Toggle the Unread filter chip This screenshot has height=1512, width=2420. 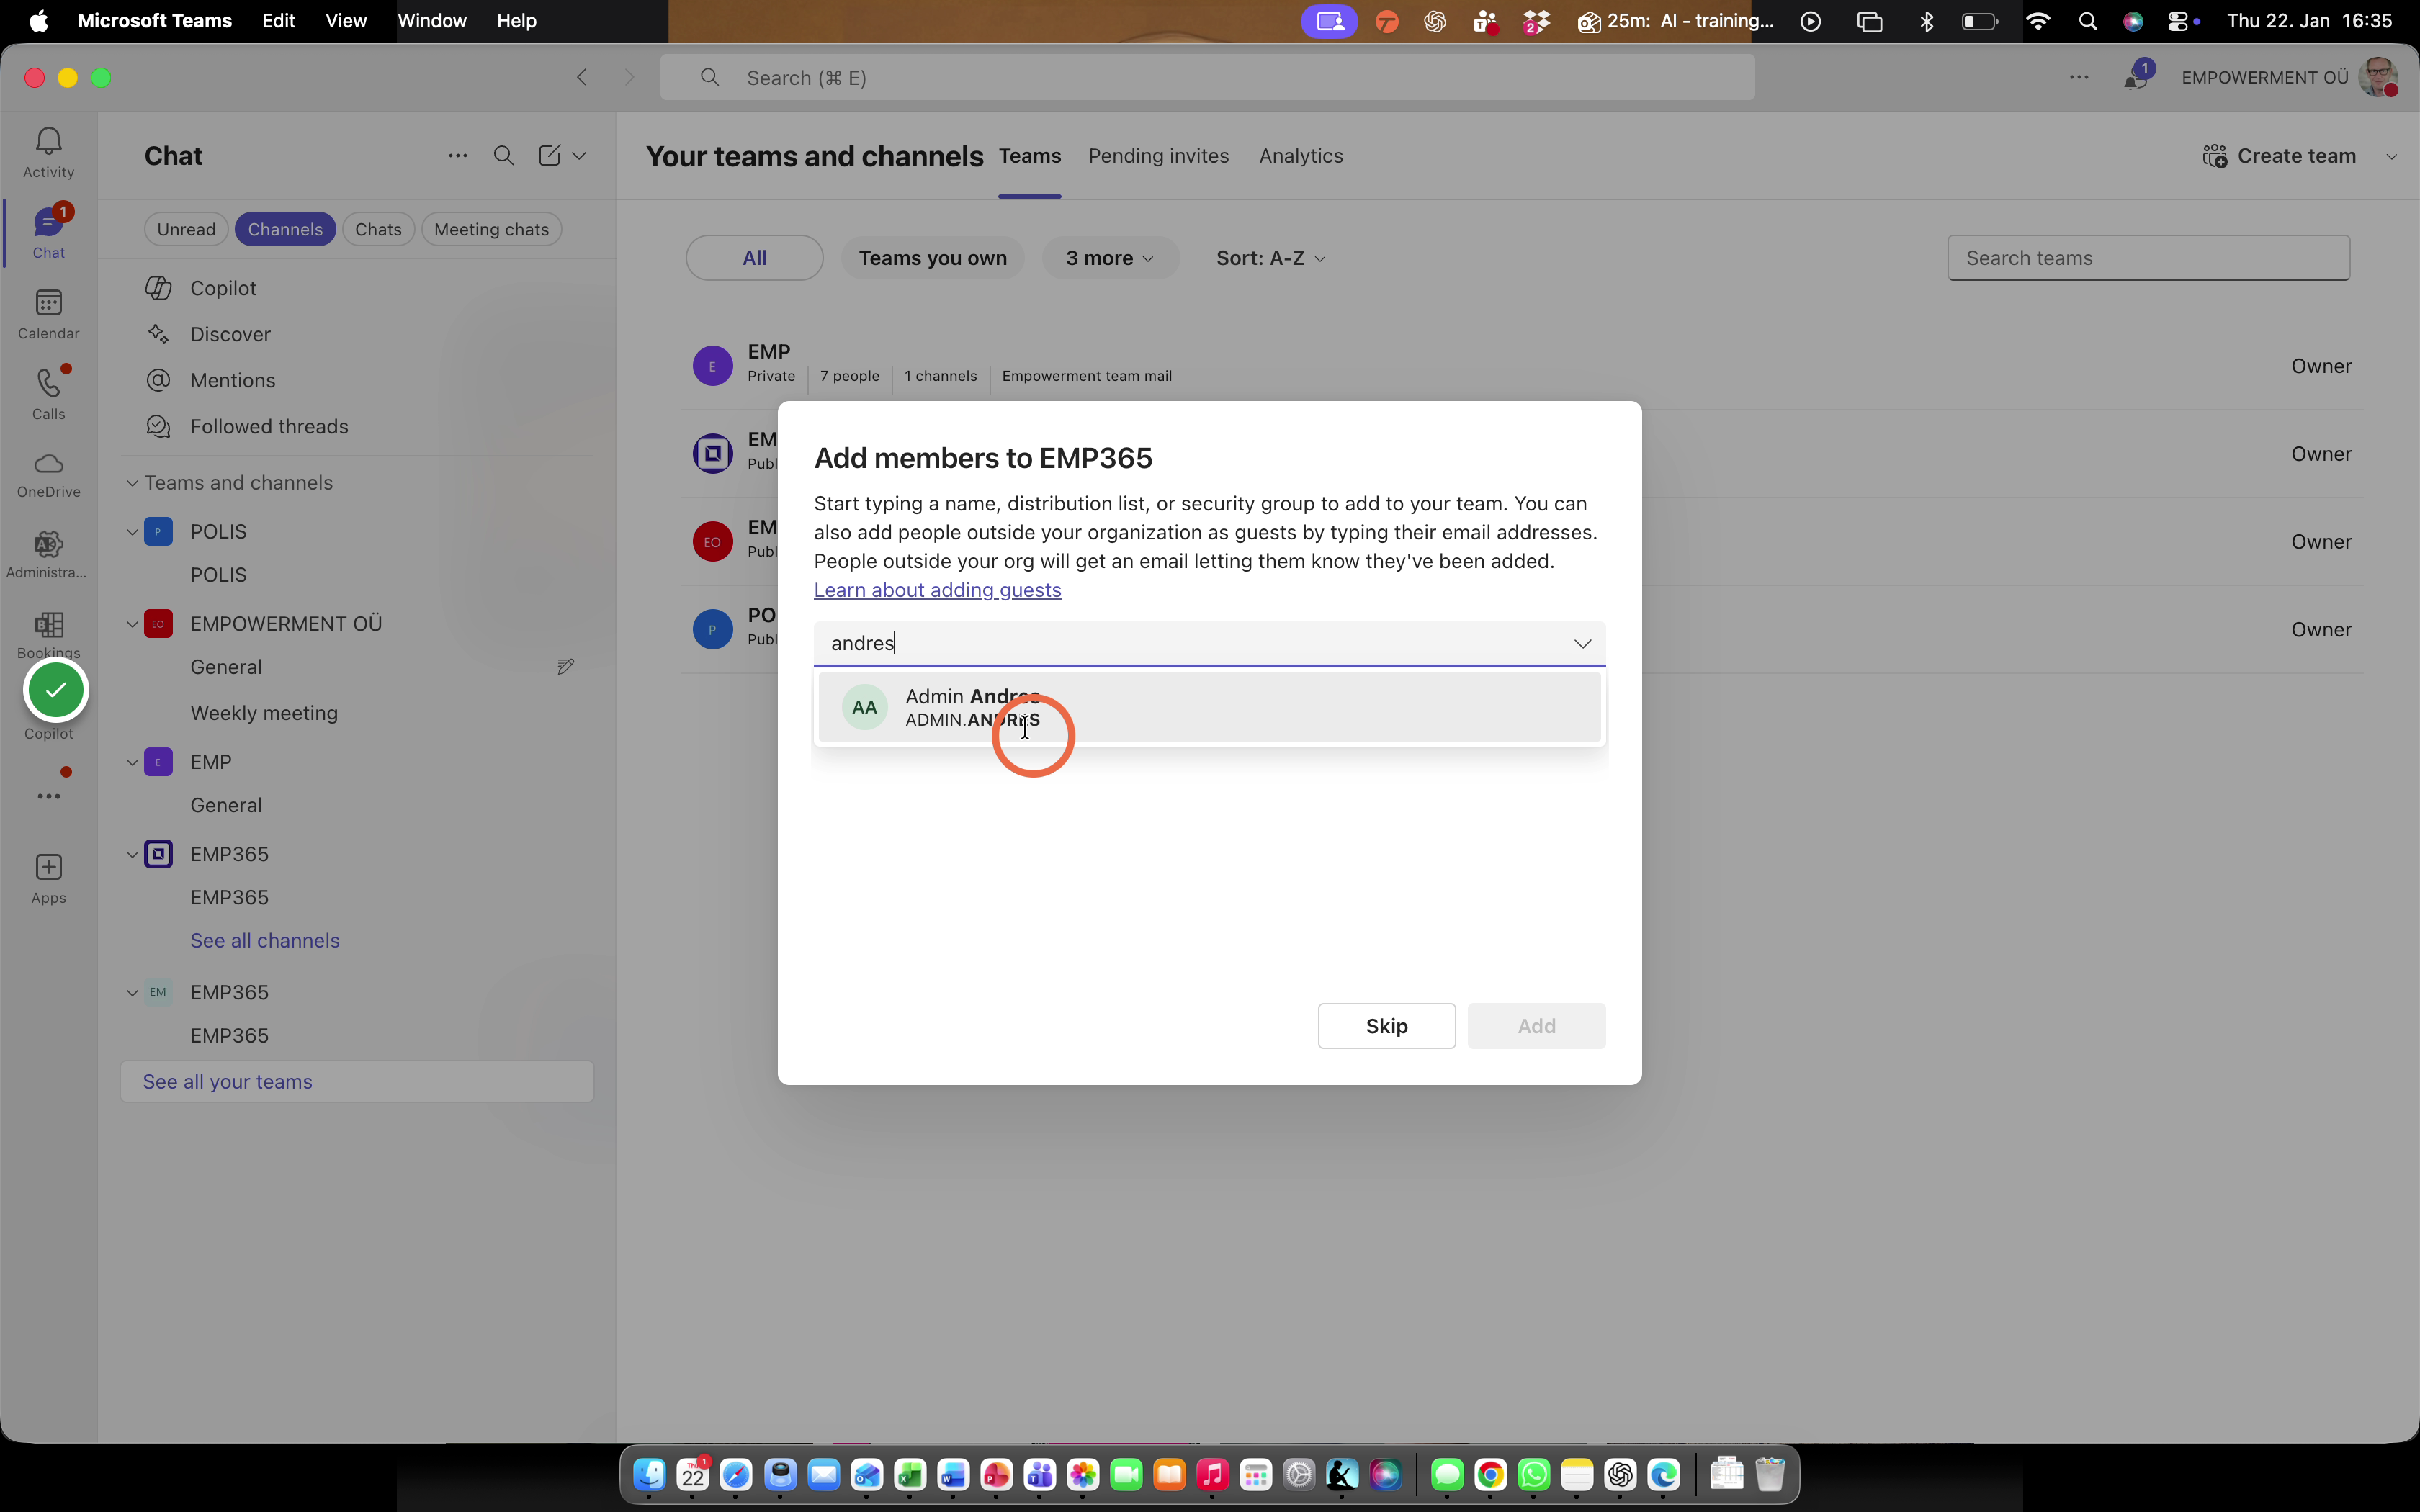click(186, 229)
